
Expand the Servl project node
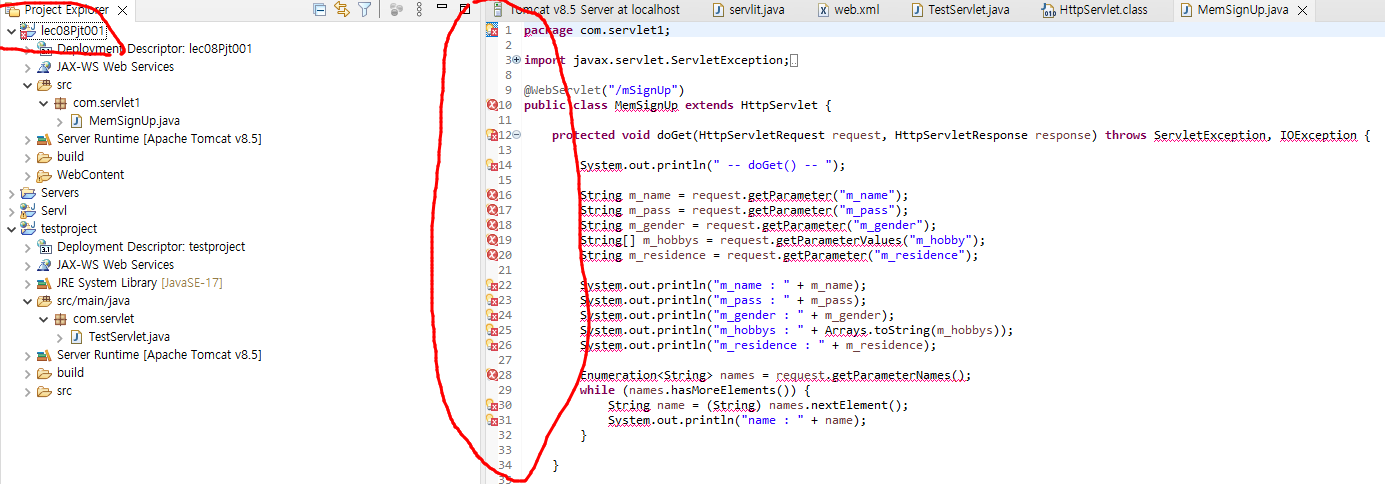point(11,210)
